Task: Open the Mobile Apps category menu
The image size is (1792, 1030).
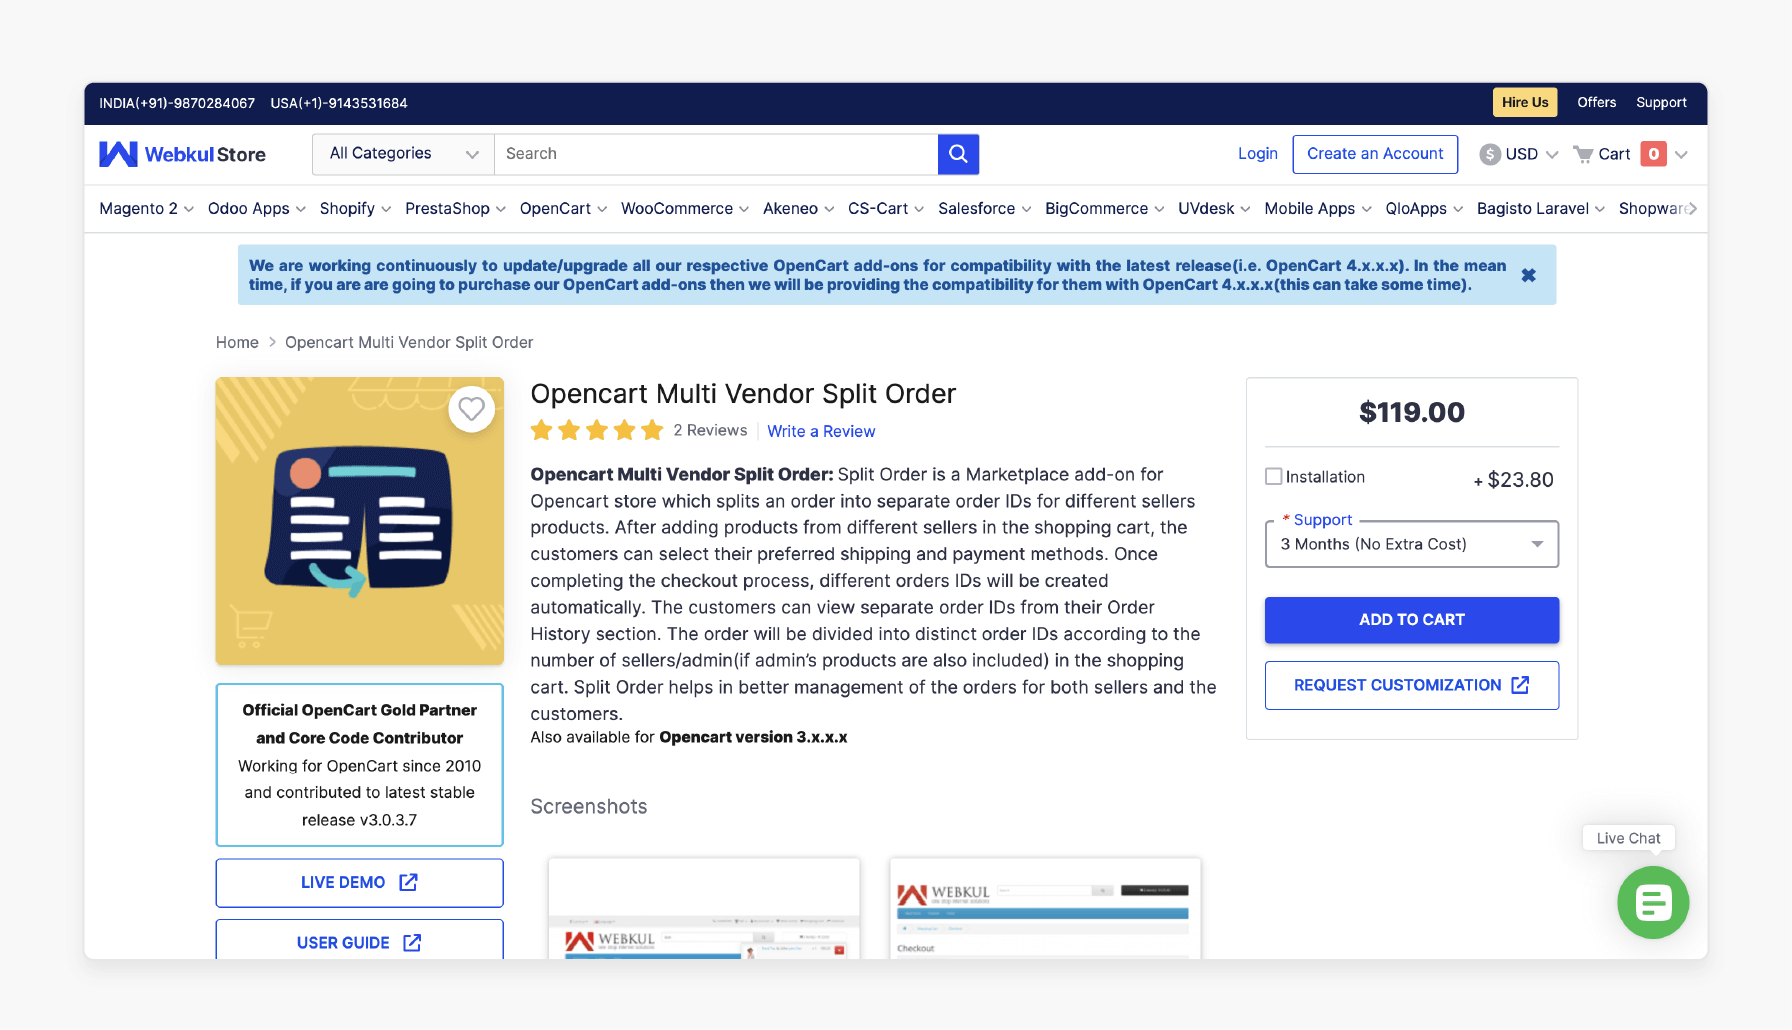Action: tap(1318, 209)
